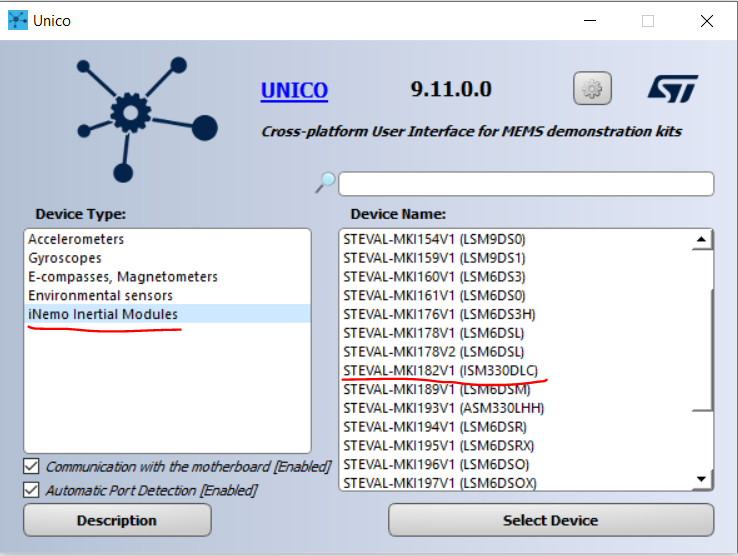Image resolution: width=738 pixels, height=556 pixels.
Task: Toggle Automatic Port Detection checkbox
Action: tap(31, 490)
